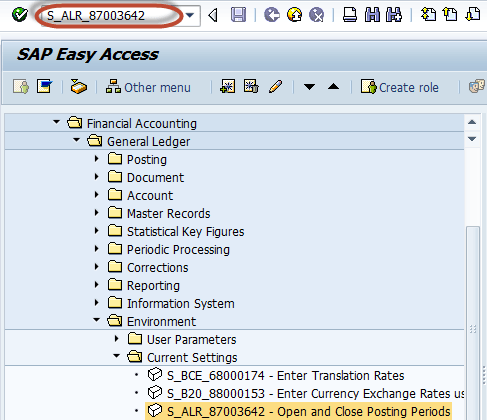Click the Save diskette icon
The width and height of the screenshot is (487, 420).
[x=238, y=15]
